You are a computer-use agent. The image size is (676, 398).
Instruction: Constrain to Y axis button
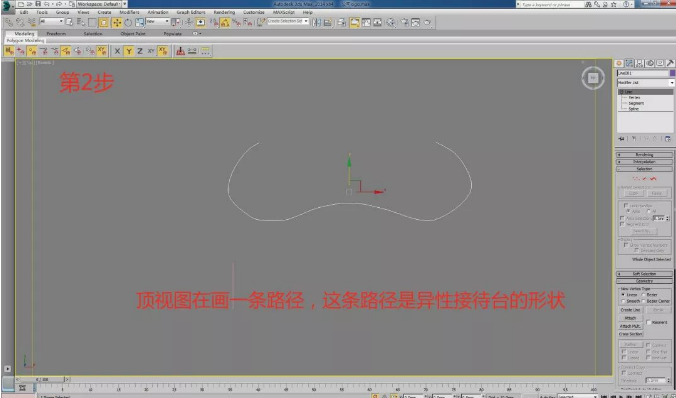pyautogui.click(x=128, y=51)
